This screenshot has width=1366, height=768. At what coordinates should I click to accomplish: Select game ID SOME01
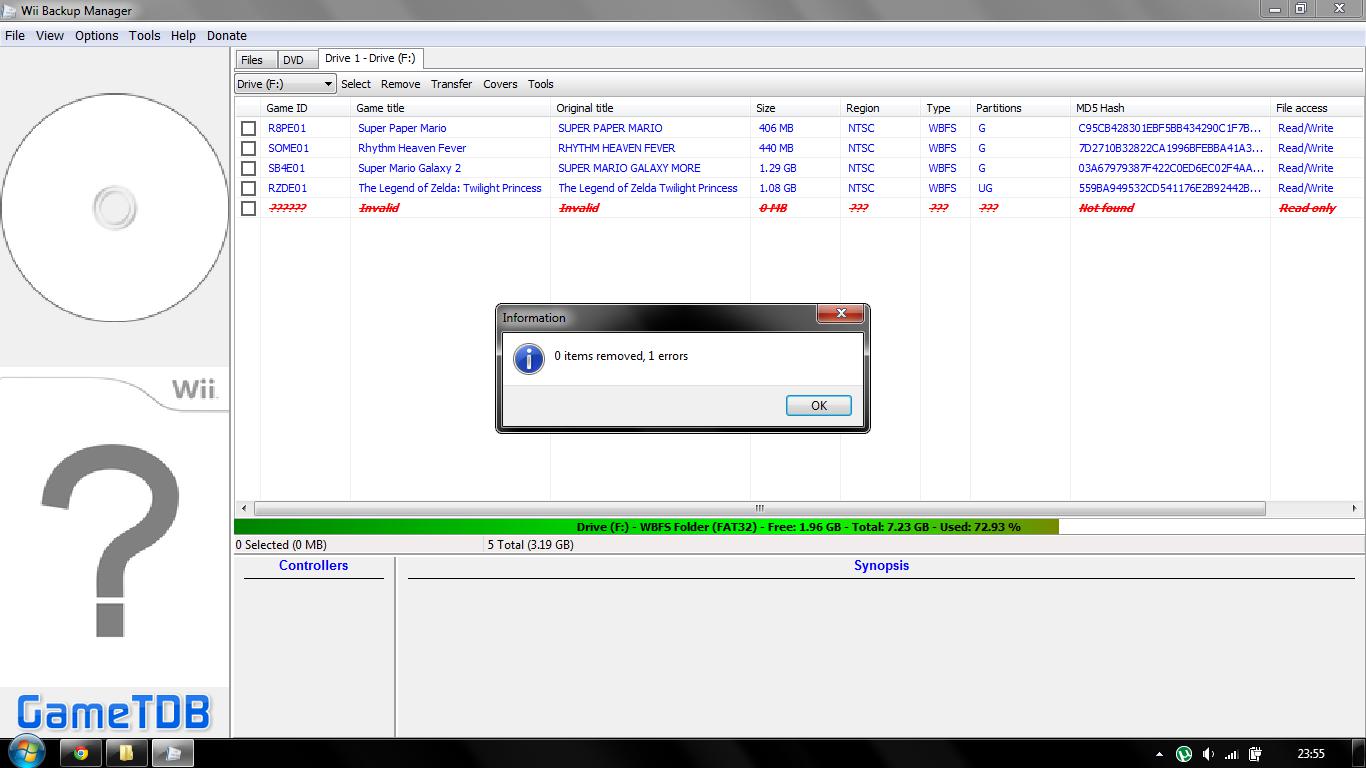tap(288, 148)
